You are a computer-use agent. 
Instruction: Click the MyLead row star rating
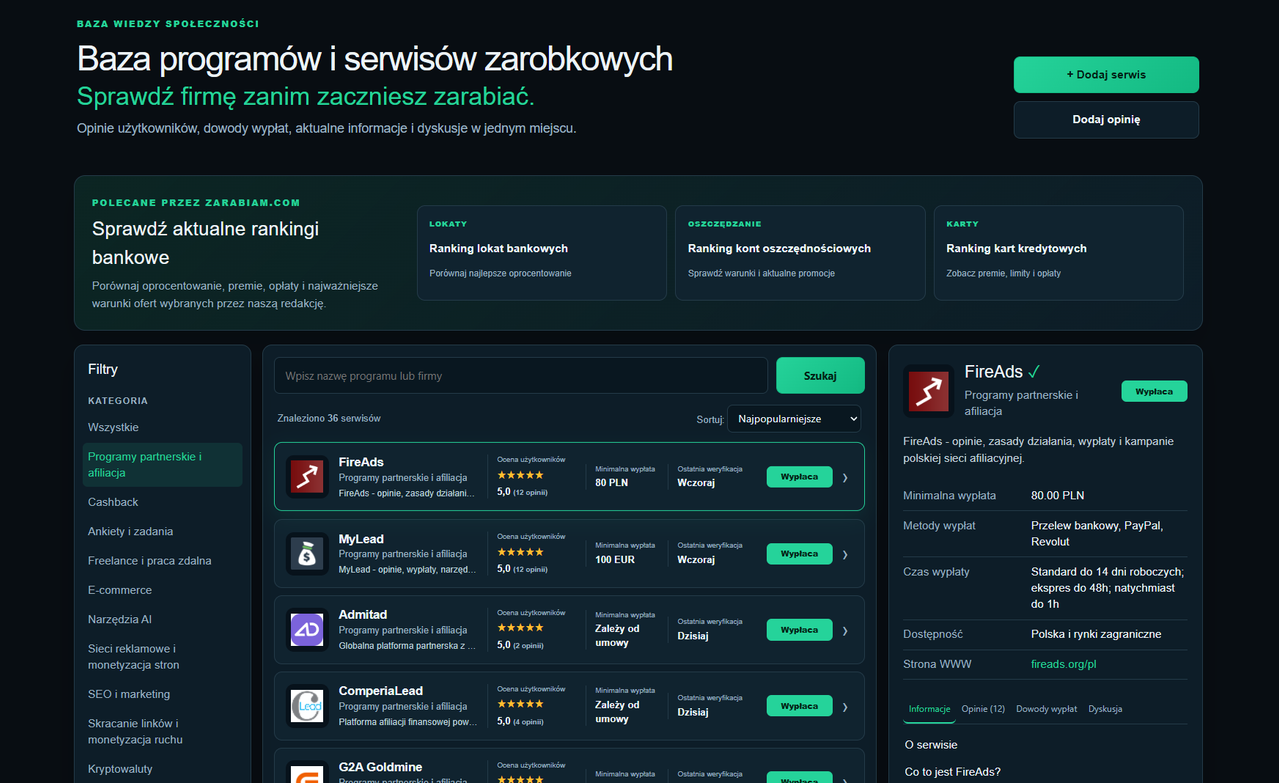(x=520, y=552)
